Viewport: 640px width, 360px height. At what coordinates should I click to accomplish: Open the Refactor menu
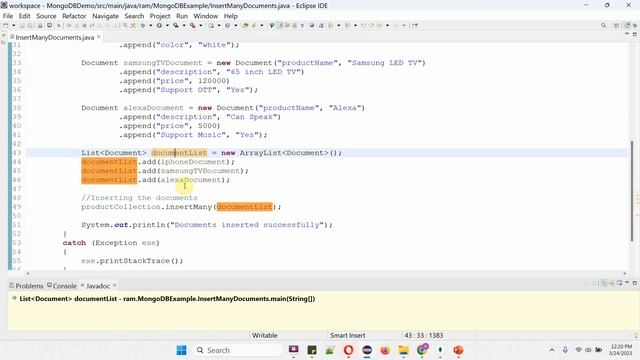point(74,16)
